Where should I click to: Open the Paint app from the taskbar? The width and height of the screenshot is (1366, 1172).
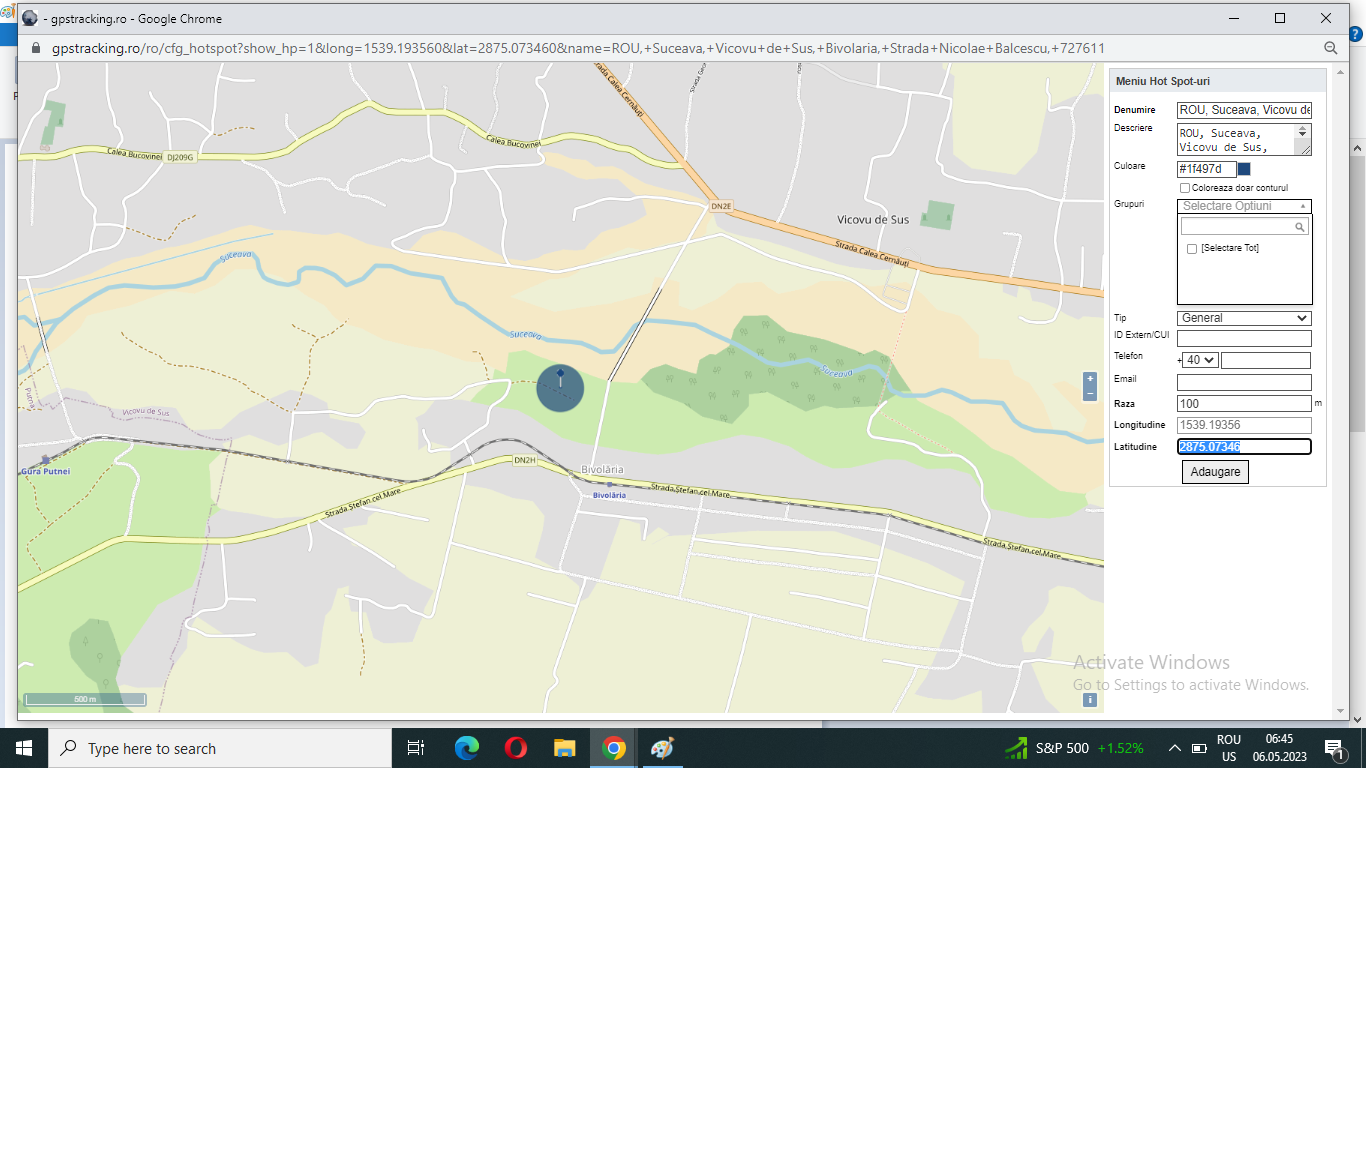pos(662,748)
